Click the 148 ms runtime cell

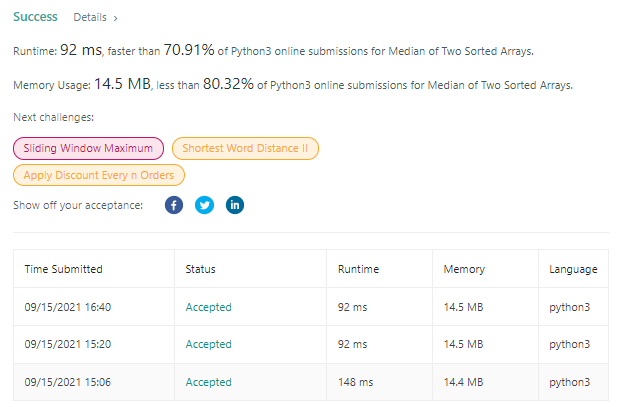pyautogui.click(x=355, y=382)
